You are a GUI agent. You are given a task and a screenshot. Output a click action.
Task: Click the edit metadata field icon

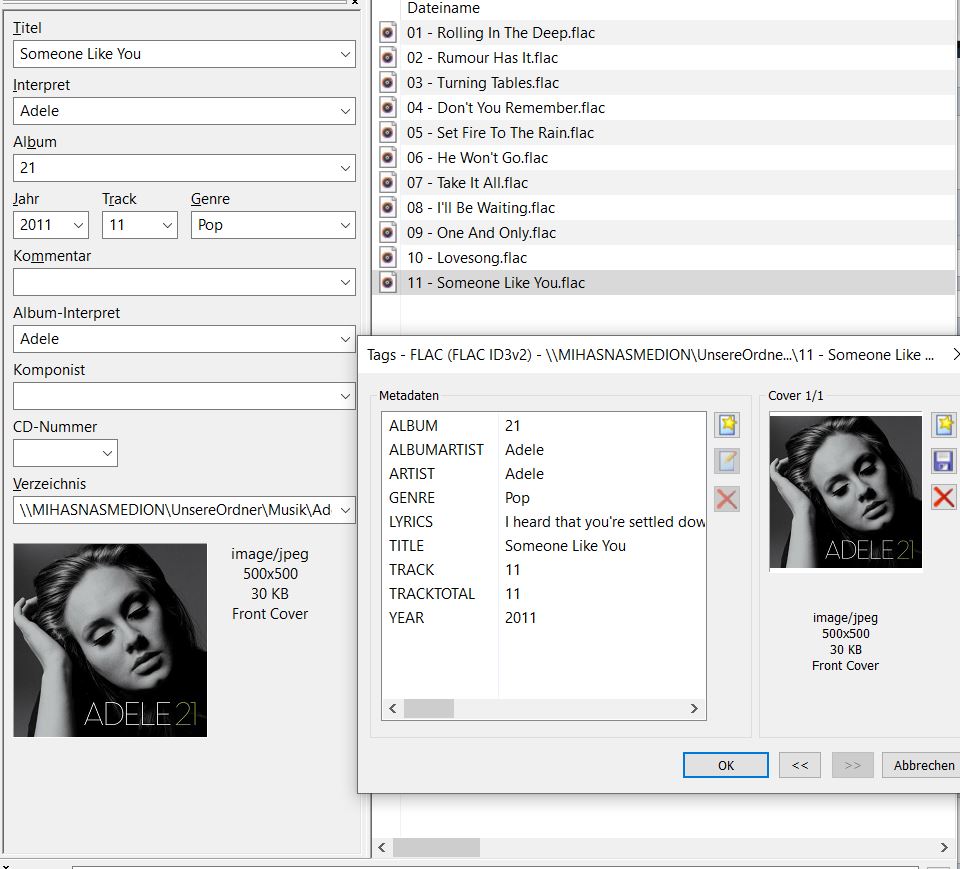click(727, 461)
